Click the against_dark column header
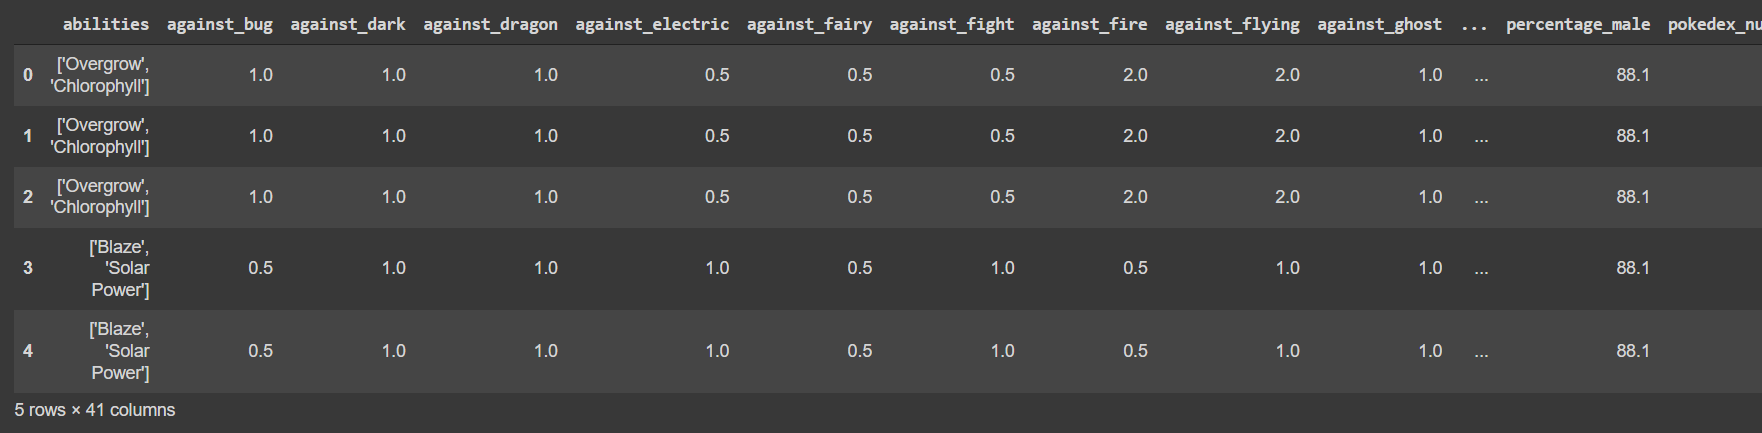Screen dimensions: 1762x433 (x=348, y=24)
